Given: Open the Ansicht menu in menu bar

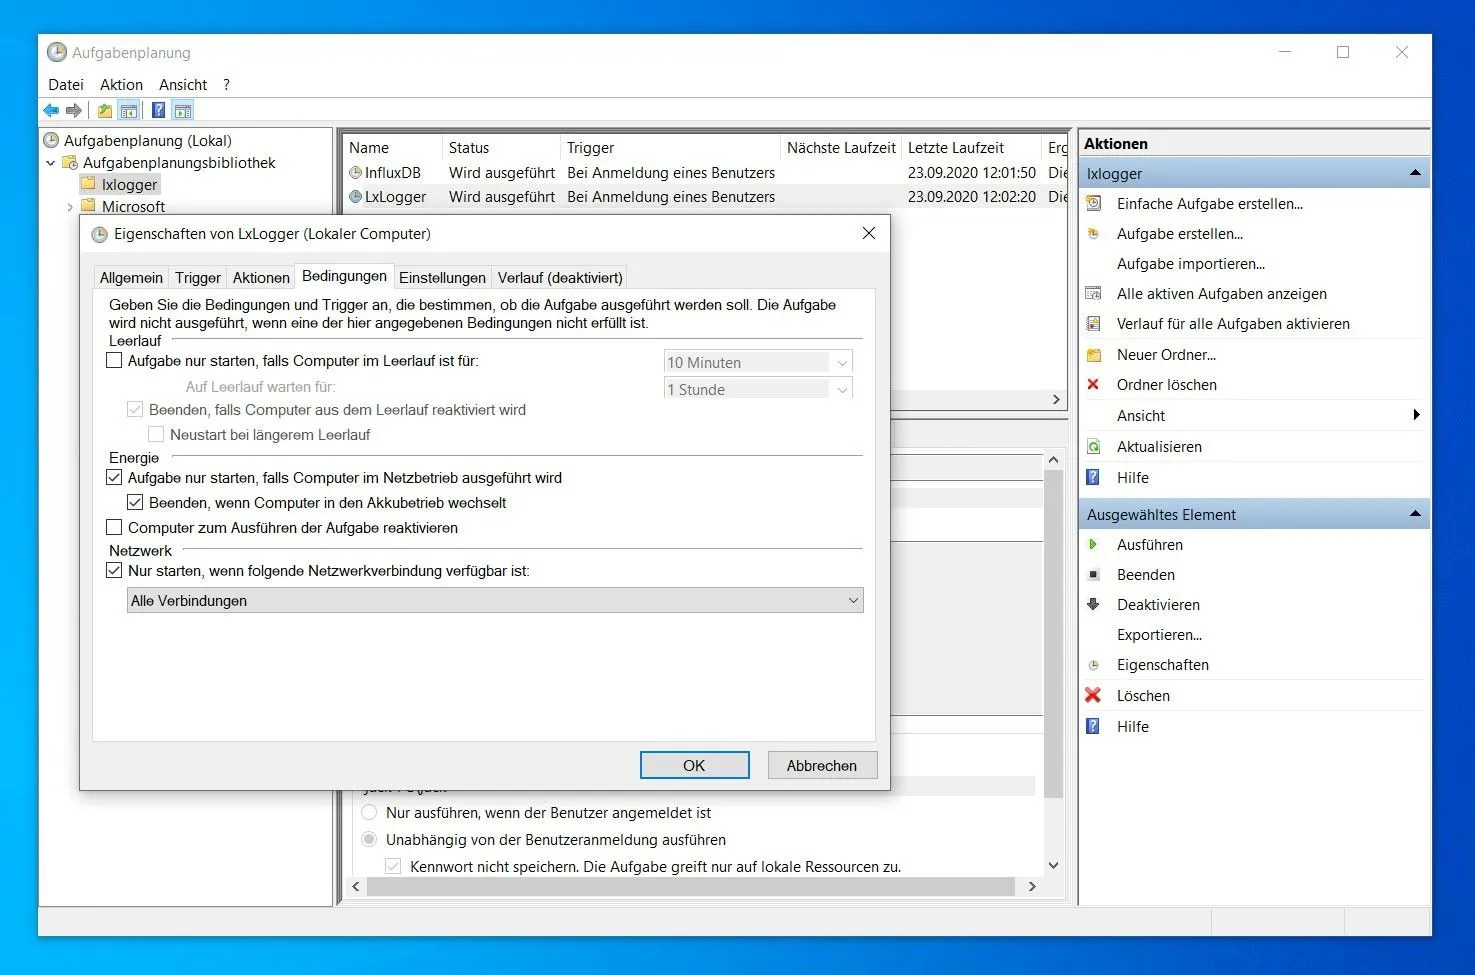Looking at the screenshot, I should point(183,85).
